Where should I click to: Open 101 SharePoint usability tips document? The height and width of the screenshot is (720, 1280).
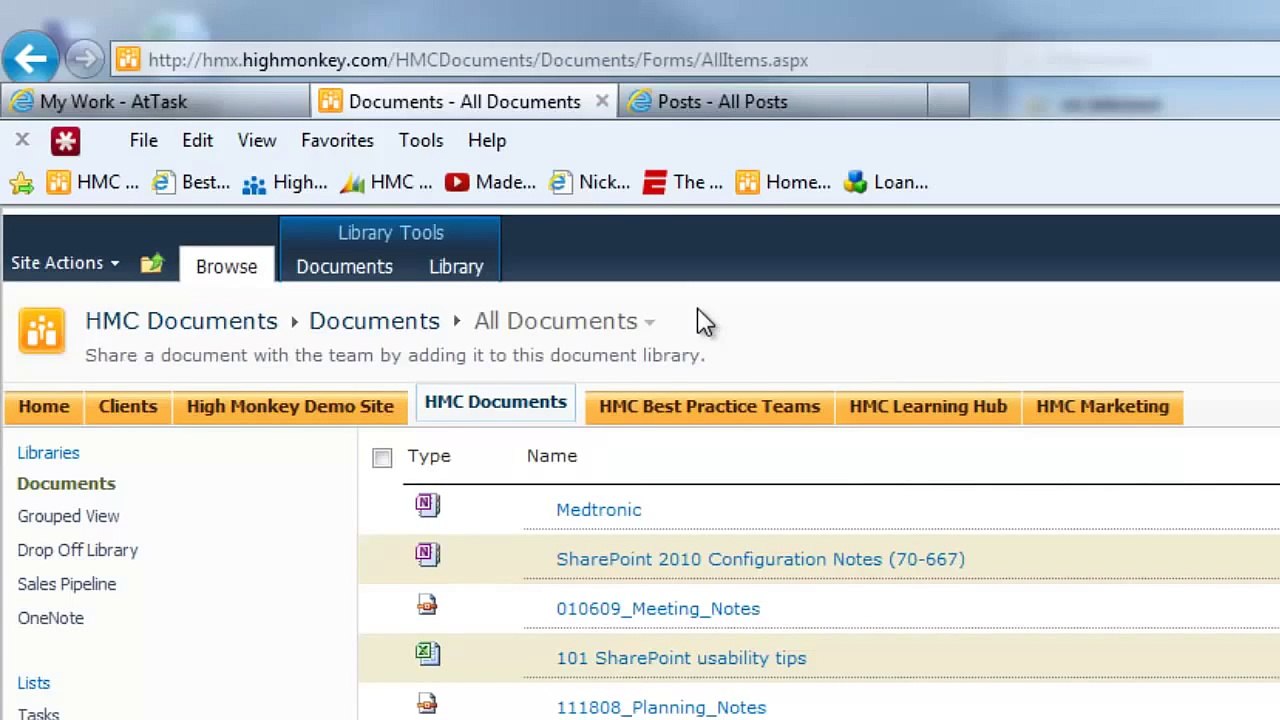[681, 658]
